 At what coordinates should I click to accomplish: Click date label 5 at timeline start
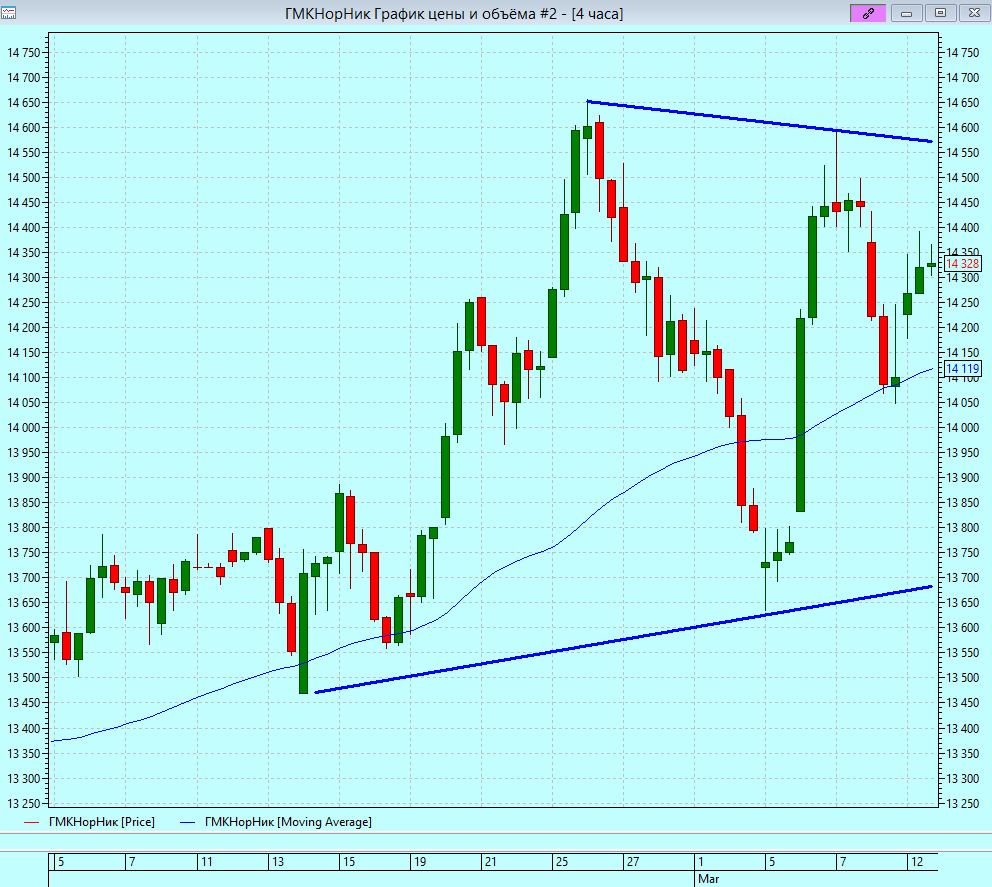(61, 861)
